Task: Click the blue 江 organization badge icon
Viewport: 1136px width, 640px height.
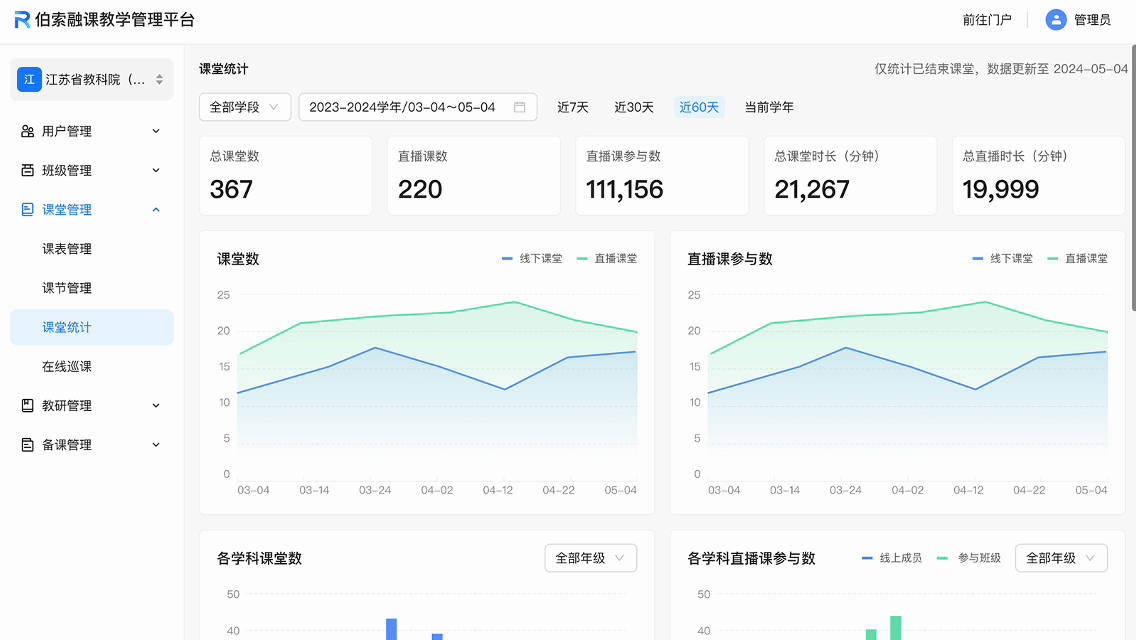Action: 29,79
